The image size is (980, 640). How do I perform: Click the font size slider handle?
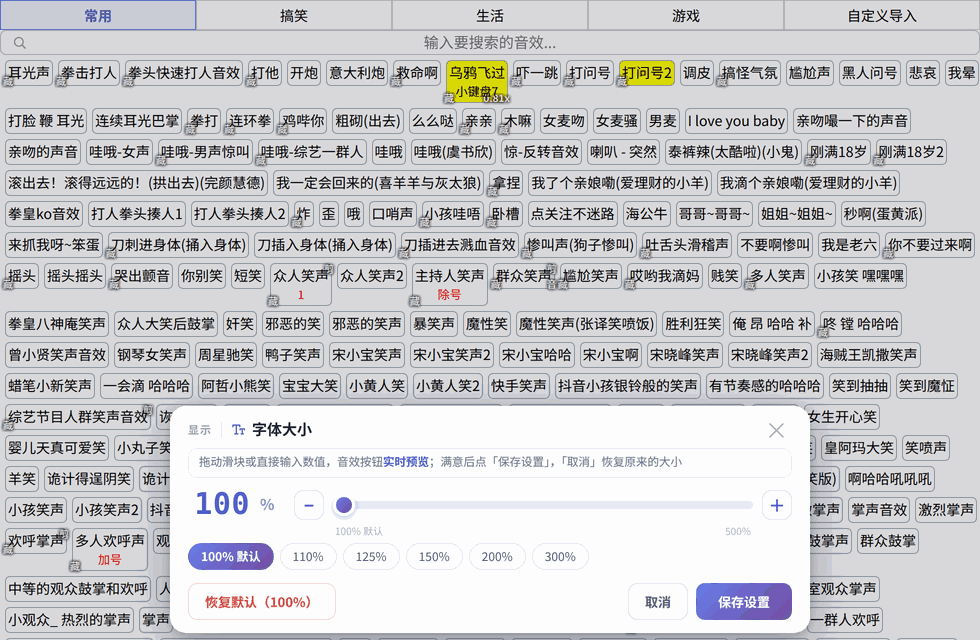pyautogui.click(x=344, y=505)
